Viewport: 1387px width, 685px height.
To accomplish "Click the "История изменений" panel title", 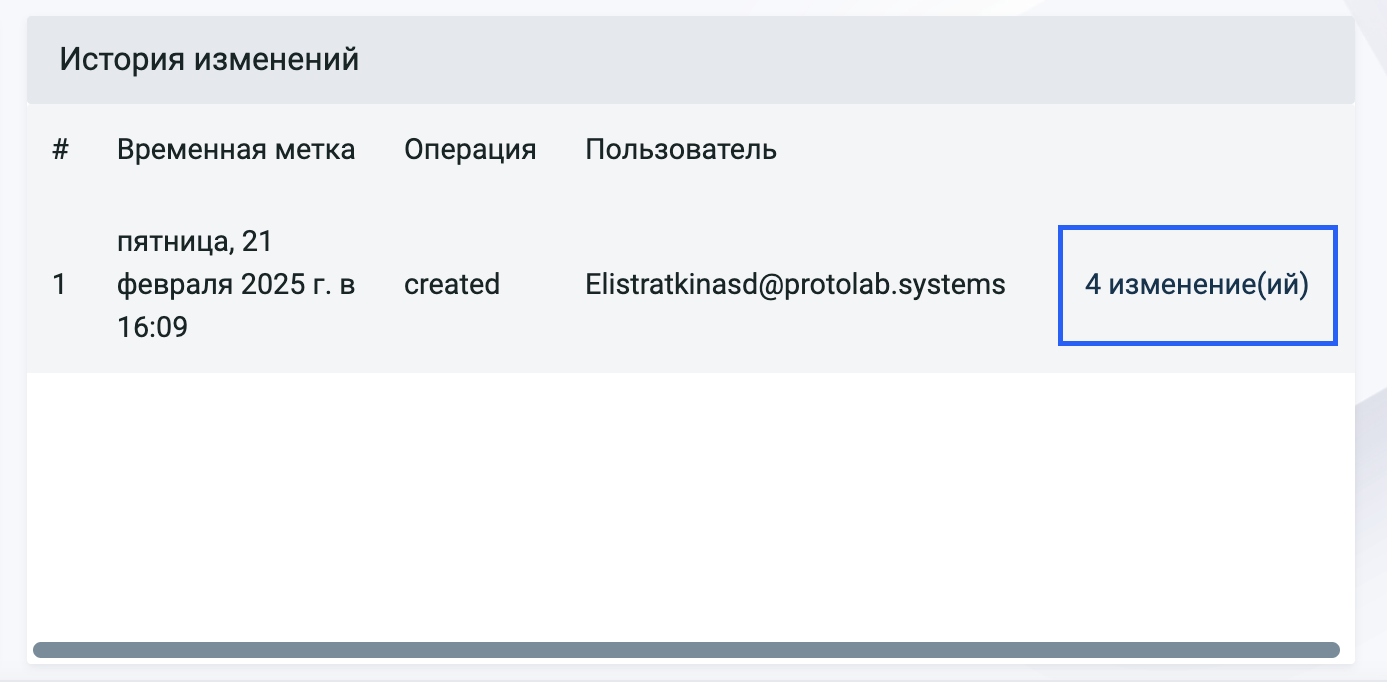I will pyautogui.click(x=209, y=60).
